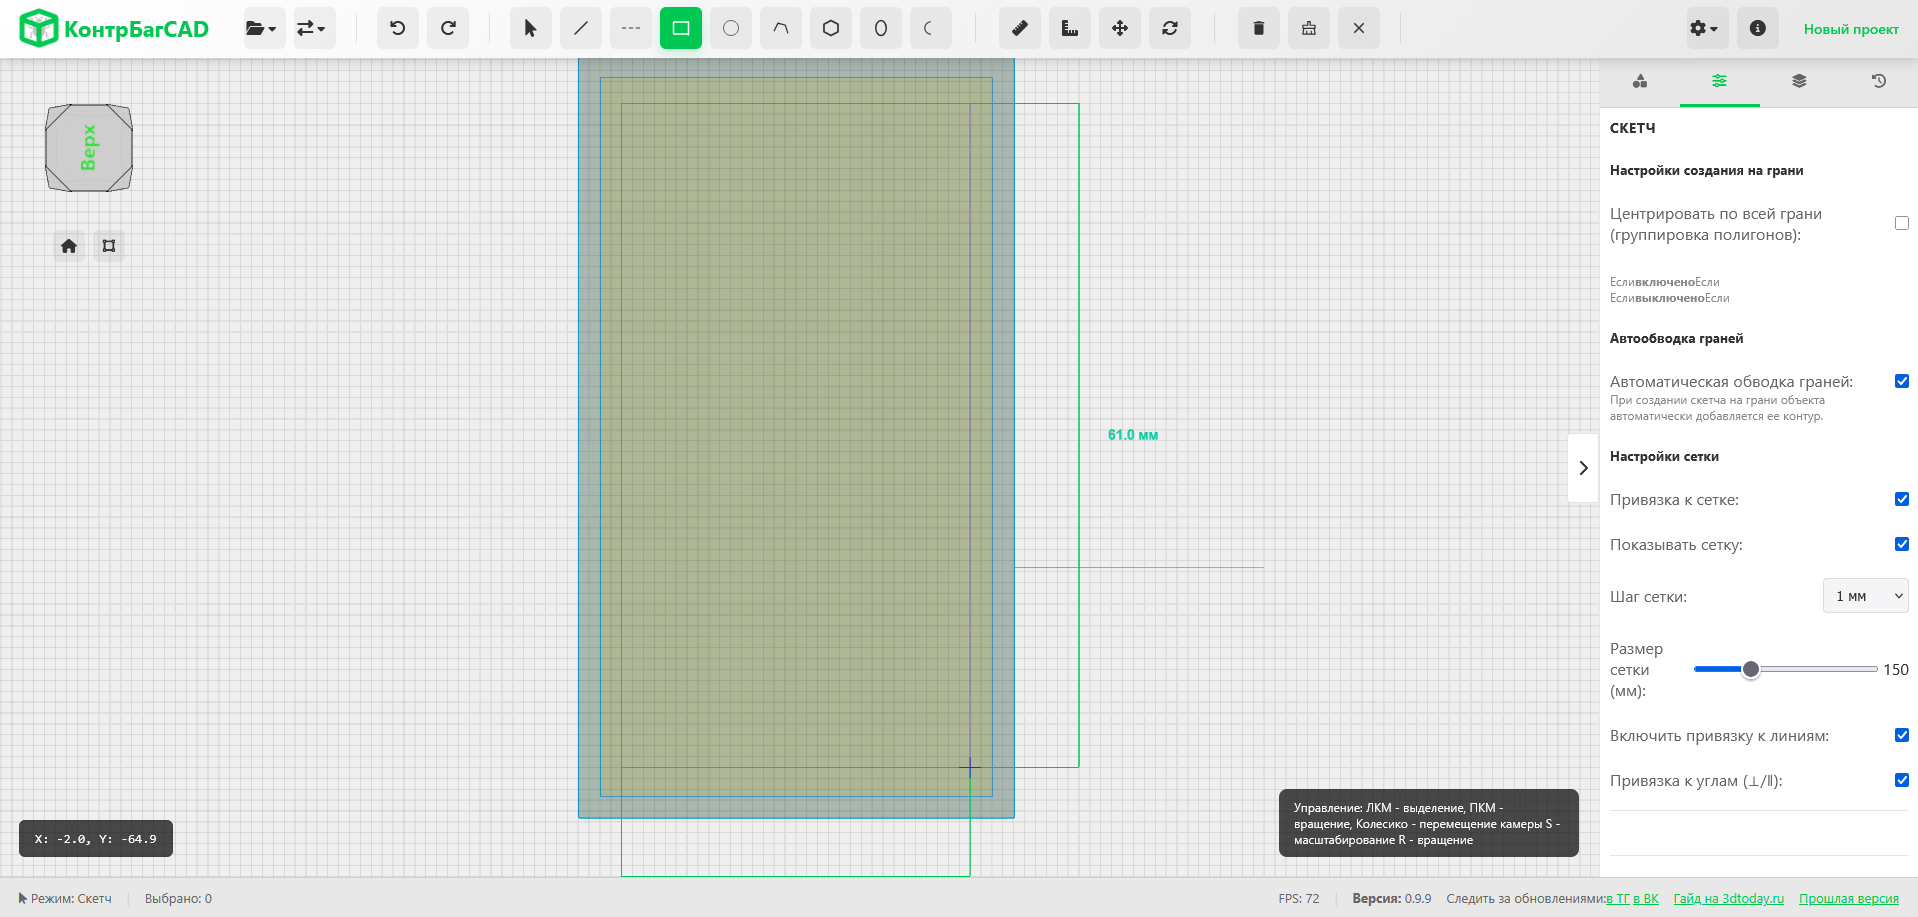
Task: Select the arrow pointer tool
Action: (530, 29)
